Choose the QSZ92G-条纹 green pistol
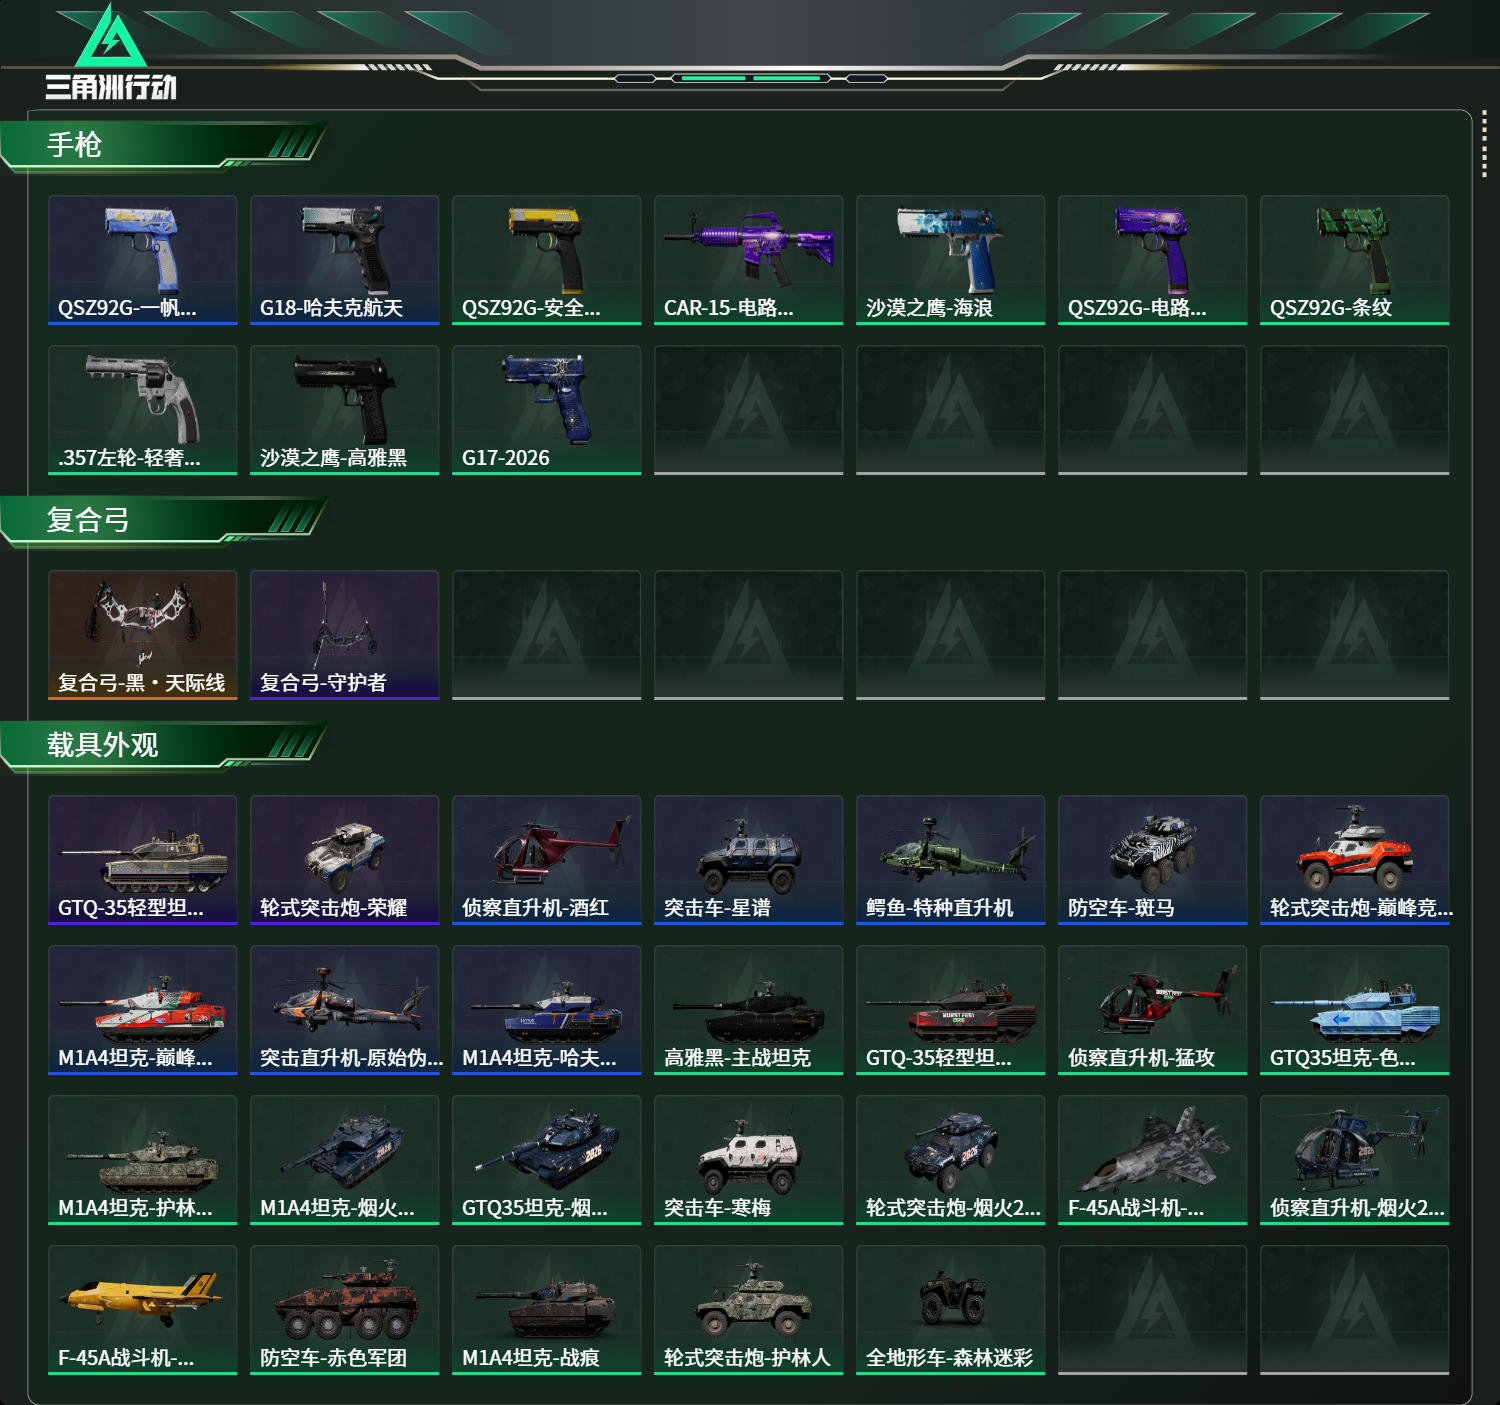 click(1354, 260)
